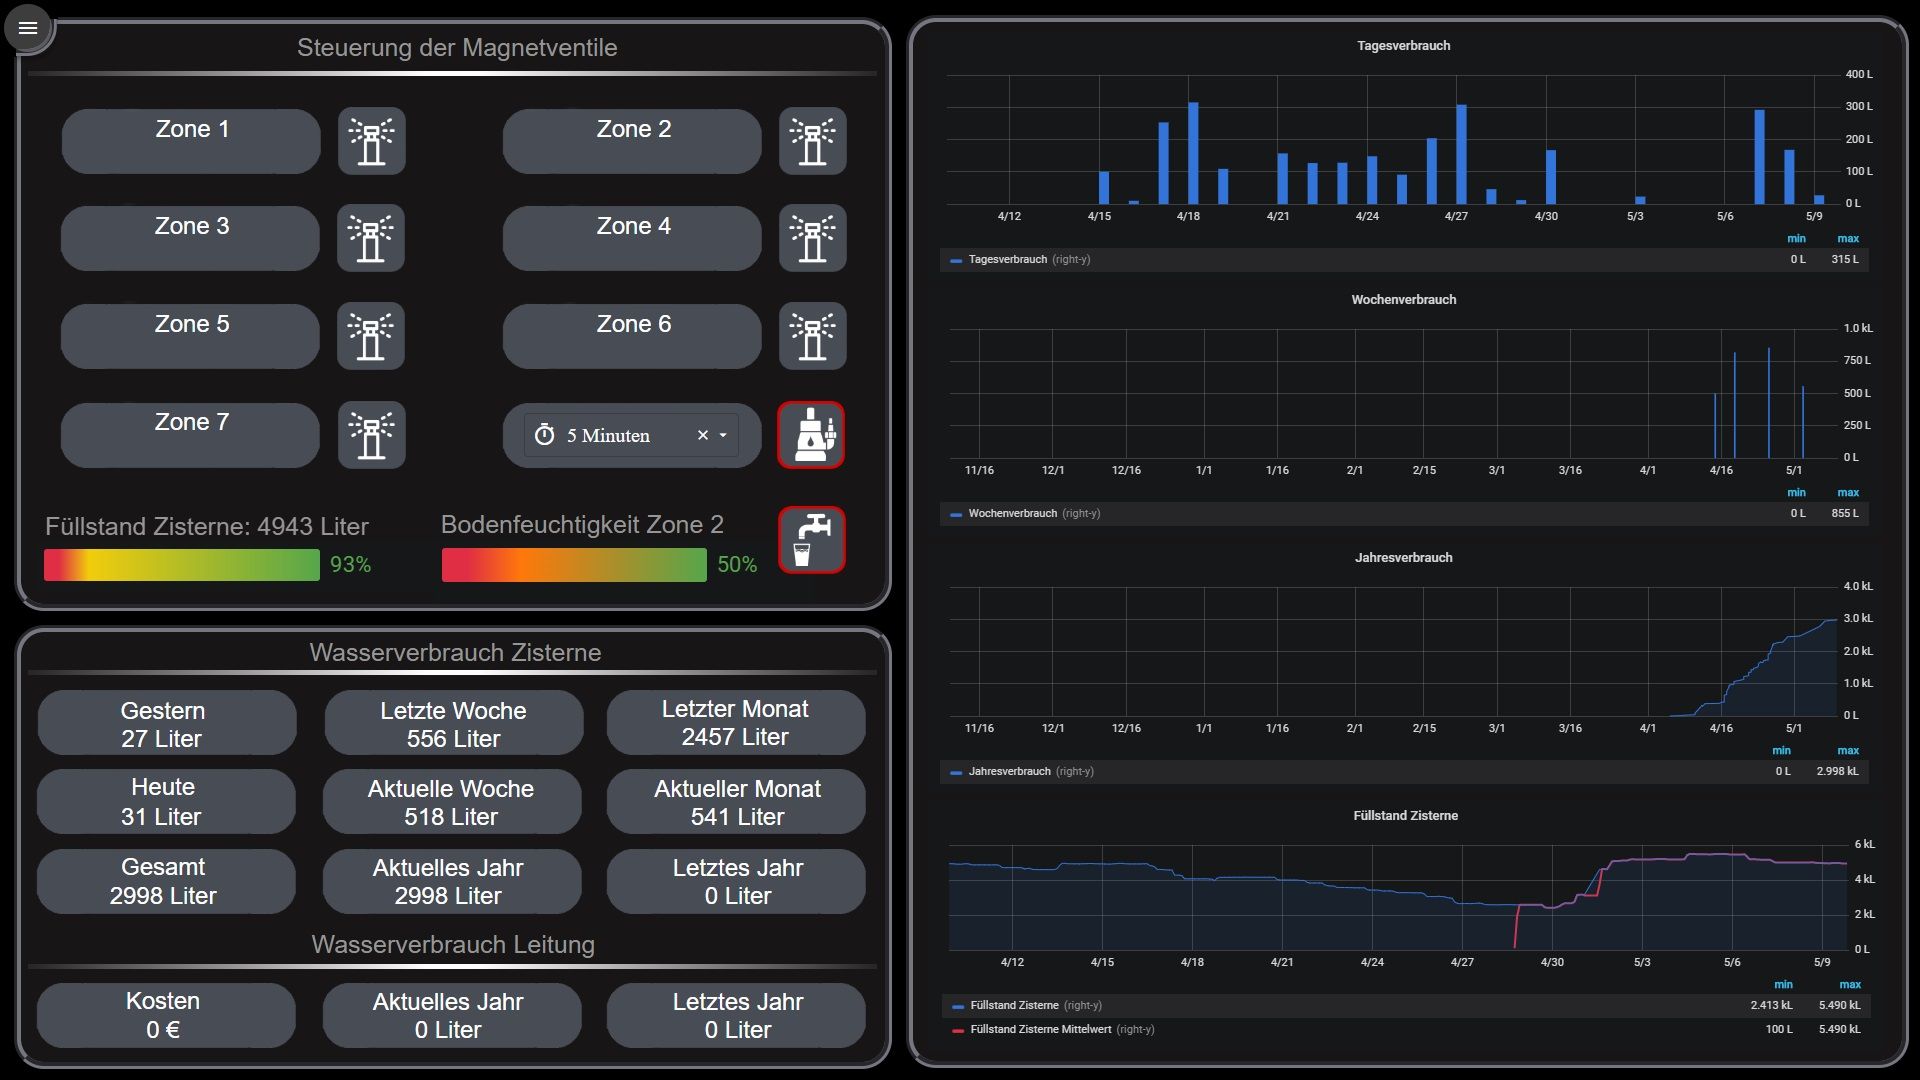Click the Zone 3 label button
The width and height of the screenshot is (1920, 1080).
click(x=191, y=238)
